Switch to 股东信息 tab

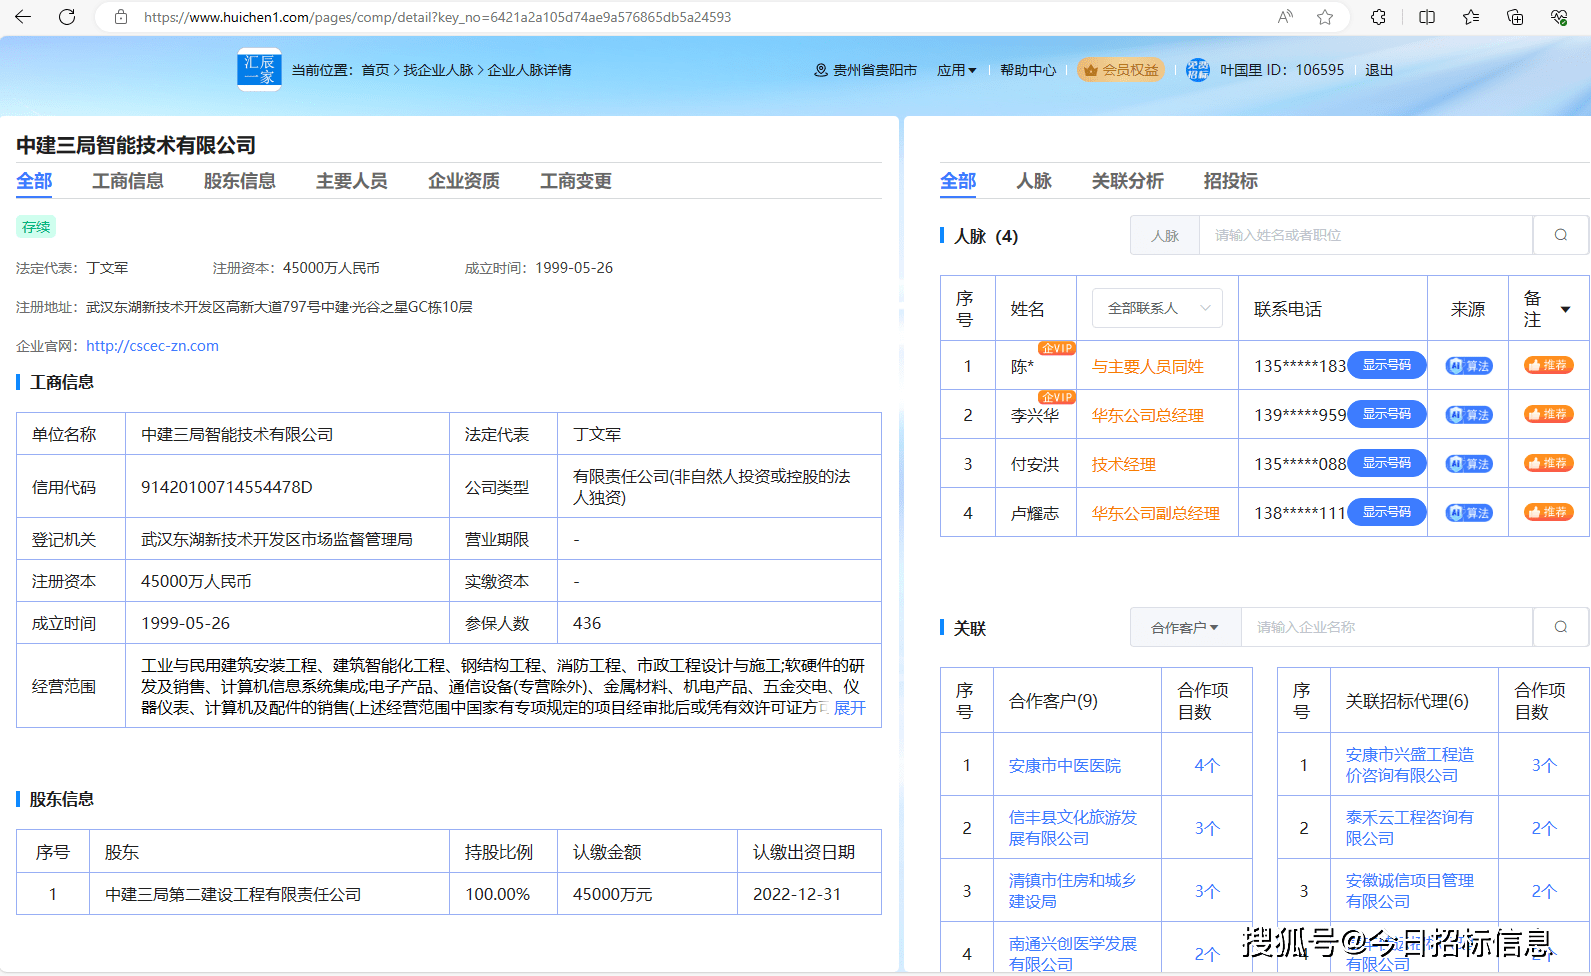coord(240,181)
